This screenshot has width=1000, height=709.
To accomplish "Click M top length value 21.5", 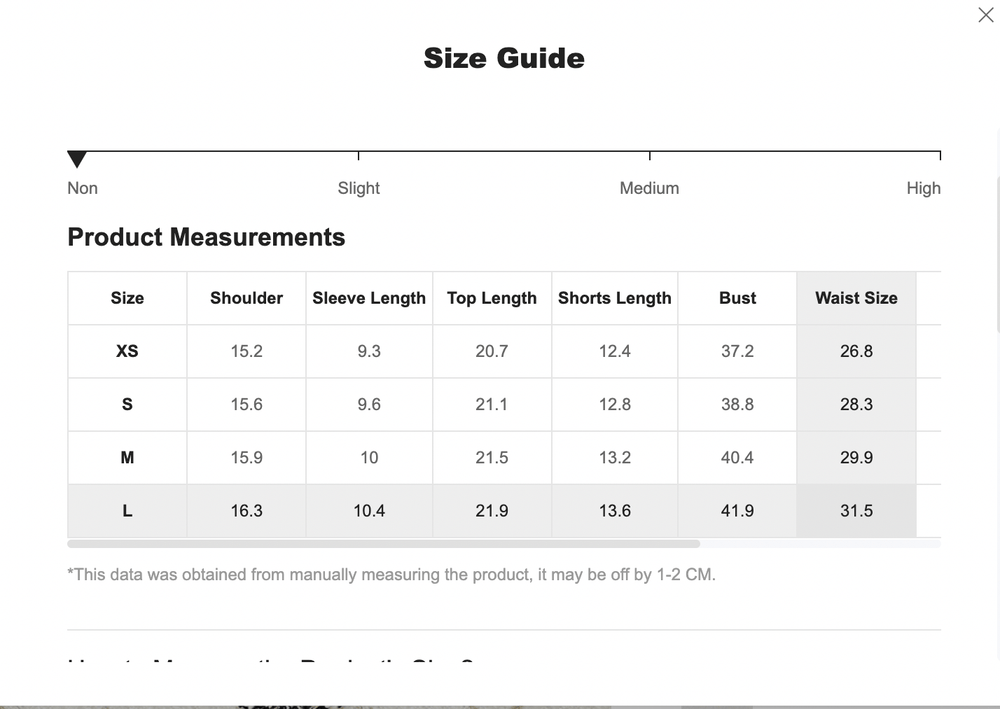I will click(492, 458).
